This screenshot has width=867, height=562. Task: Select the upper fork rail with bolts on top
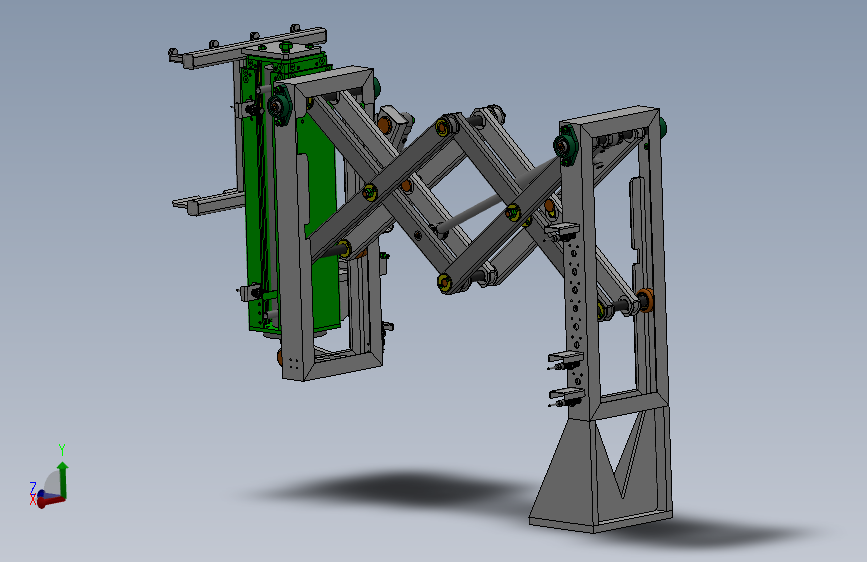[x=248, y=48]
